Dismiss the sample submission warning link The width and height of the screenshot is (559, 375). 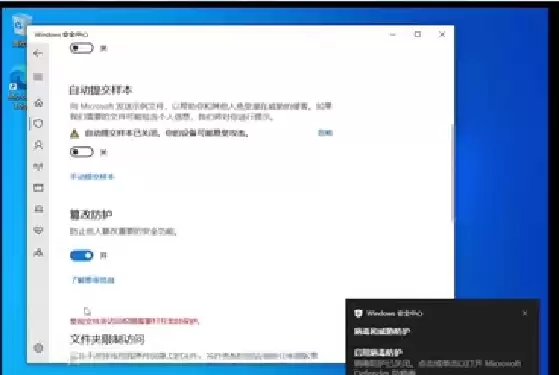325,133
